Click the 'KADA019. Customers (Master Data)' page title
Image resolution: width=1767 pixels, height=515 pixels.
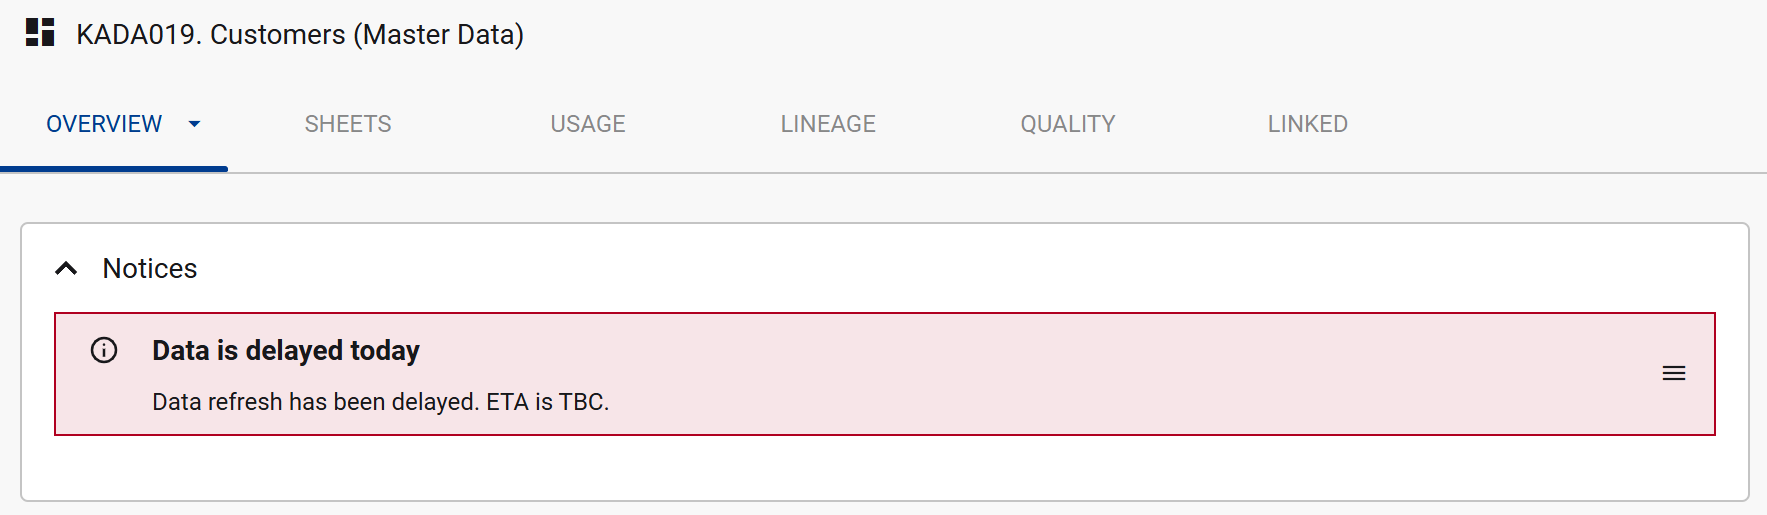click(x=300, y=34)
